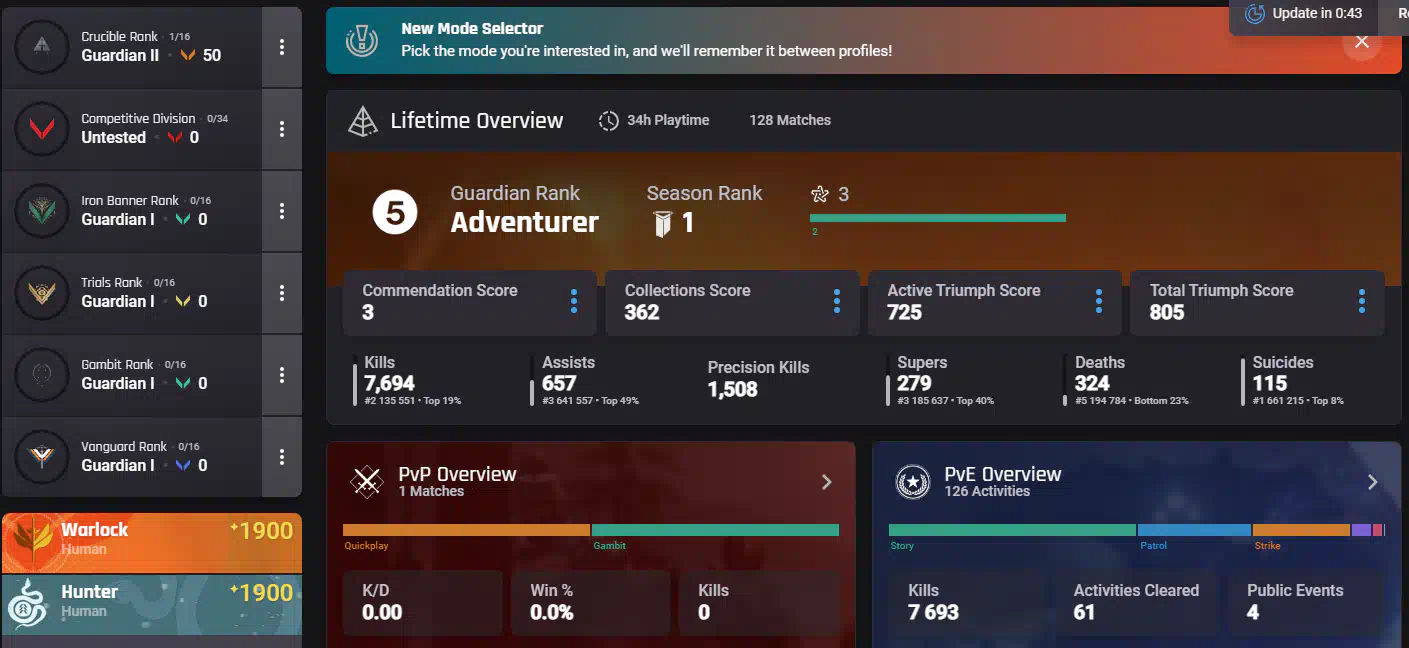Expand PvP Overview with chevron arrow
1409x648 pixels.
pos(827,482)
